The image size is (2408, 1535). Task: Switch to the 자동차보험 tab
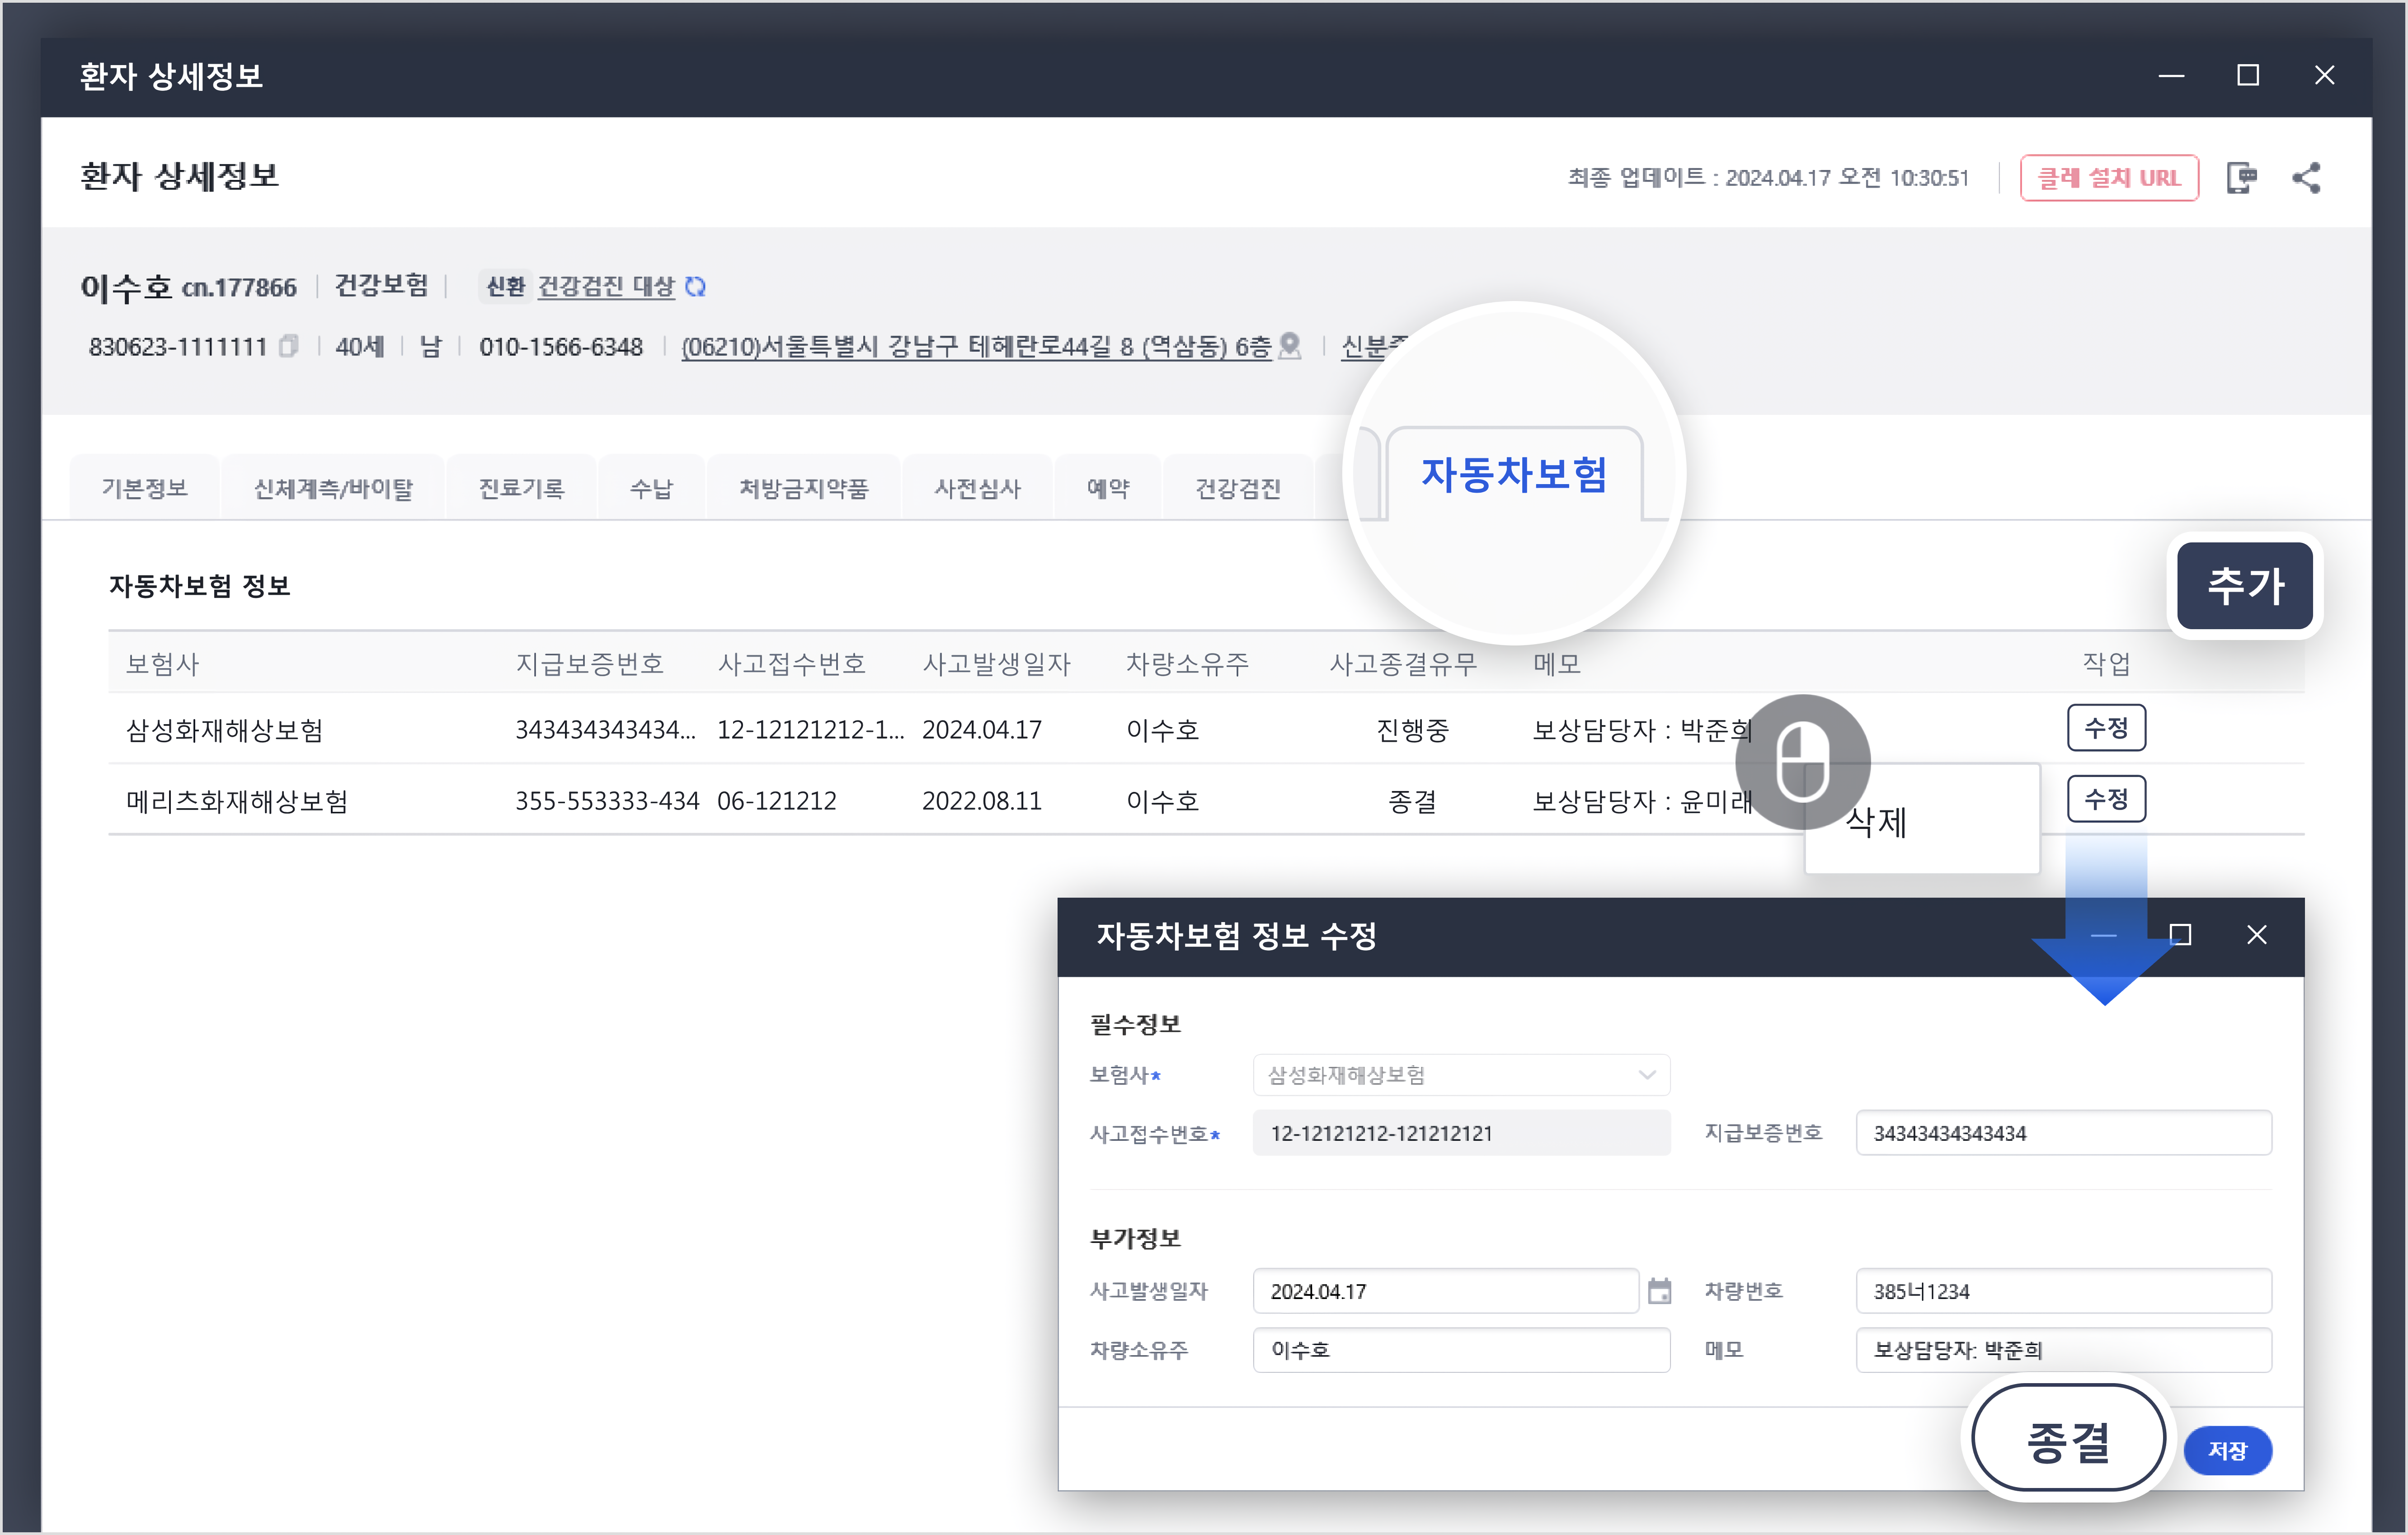[x=1513, y=475]
